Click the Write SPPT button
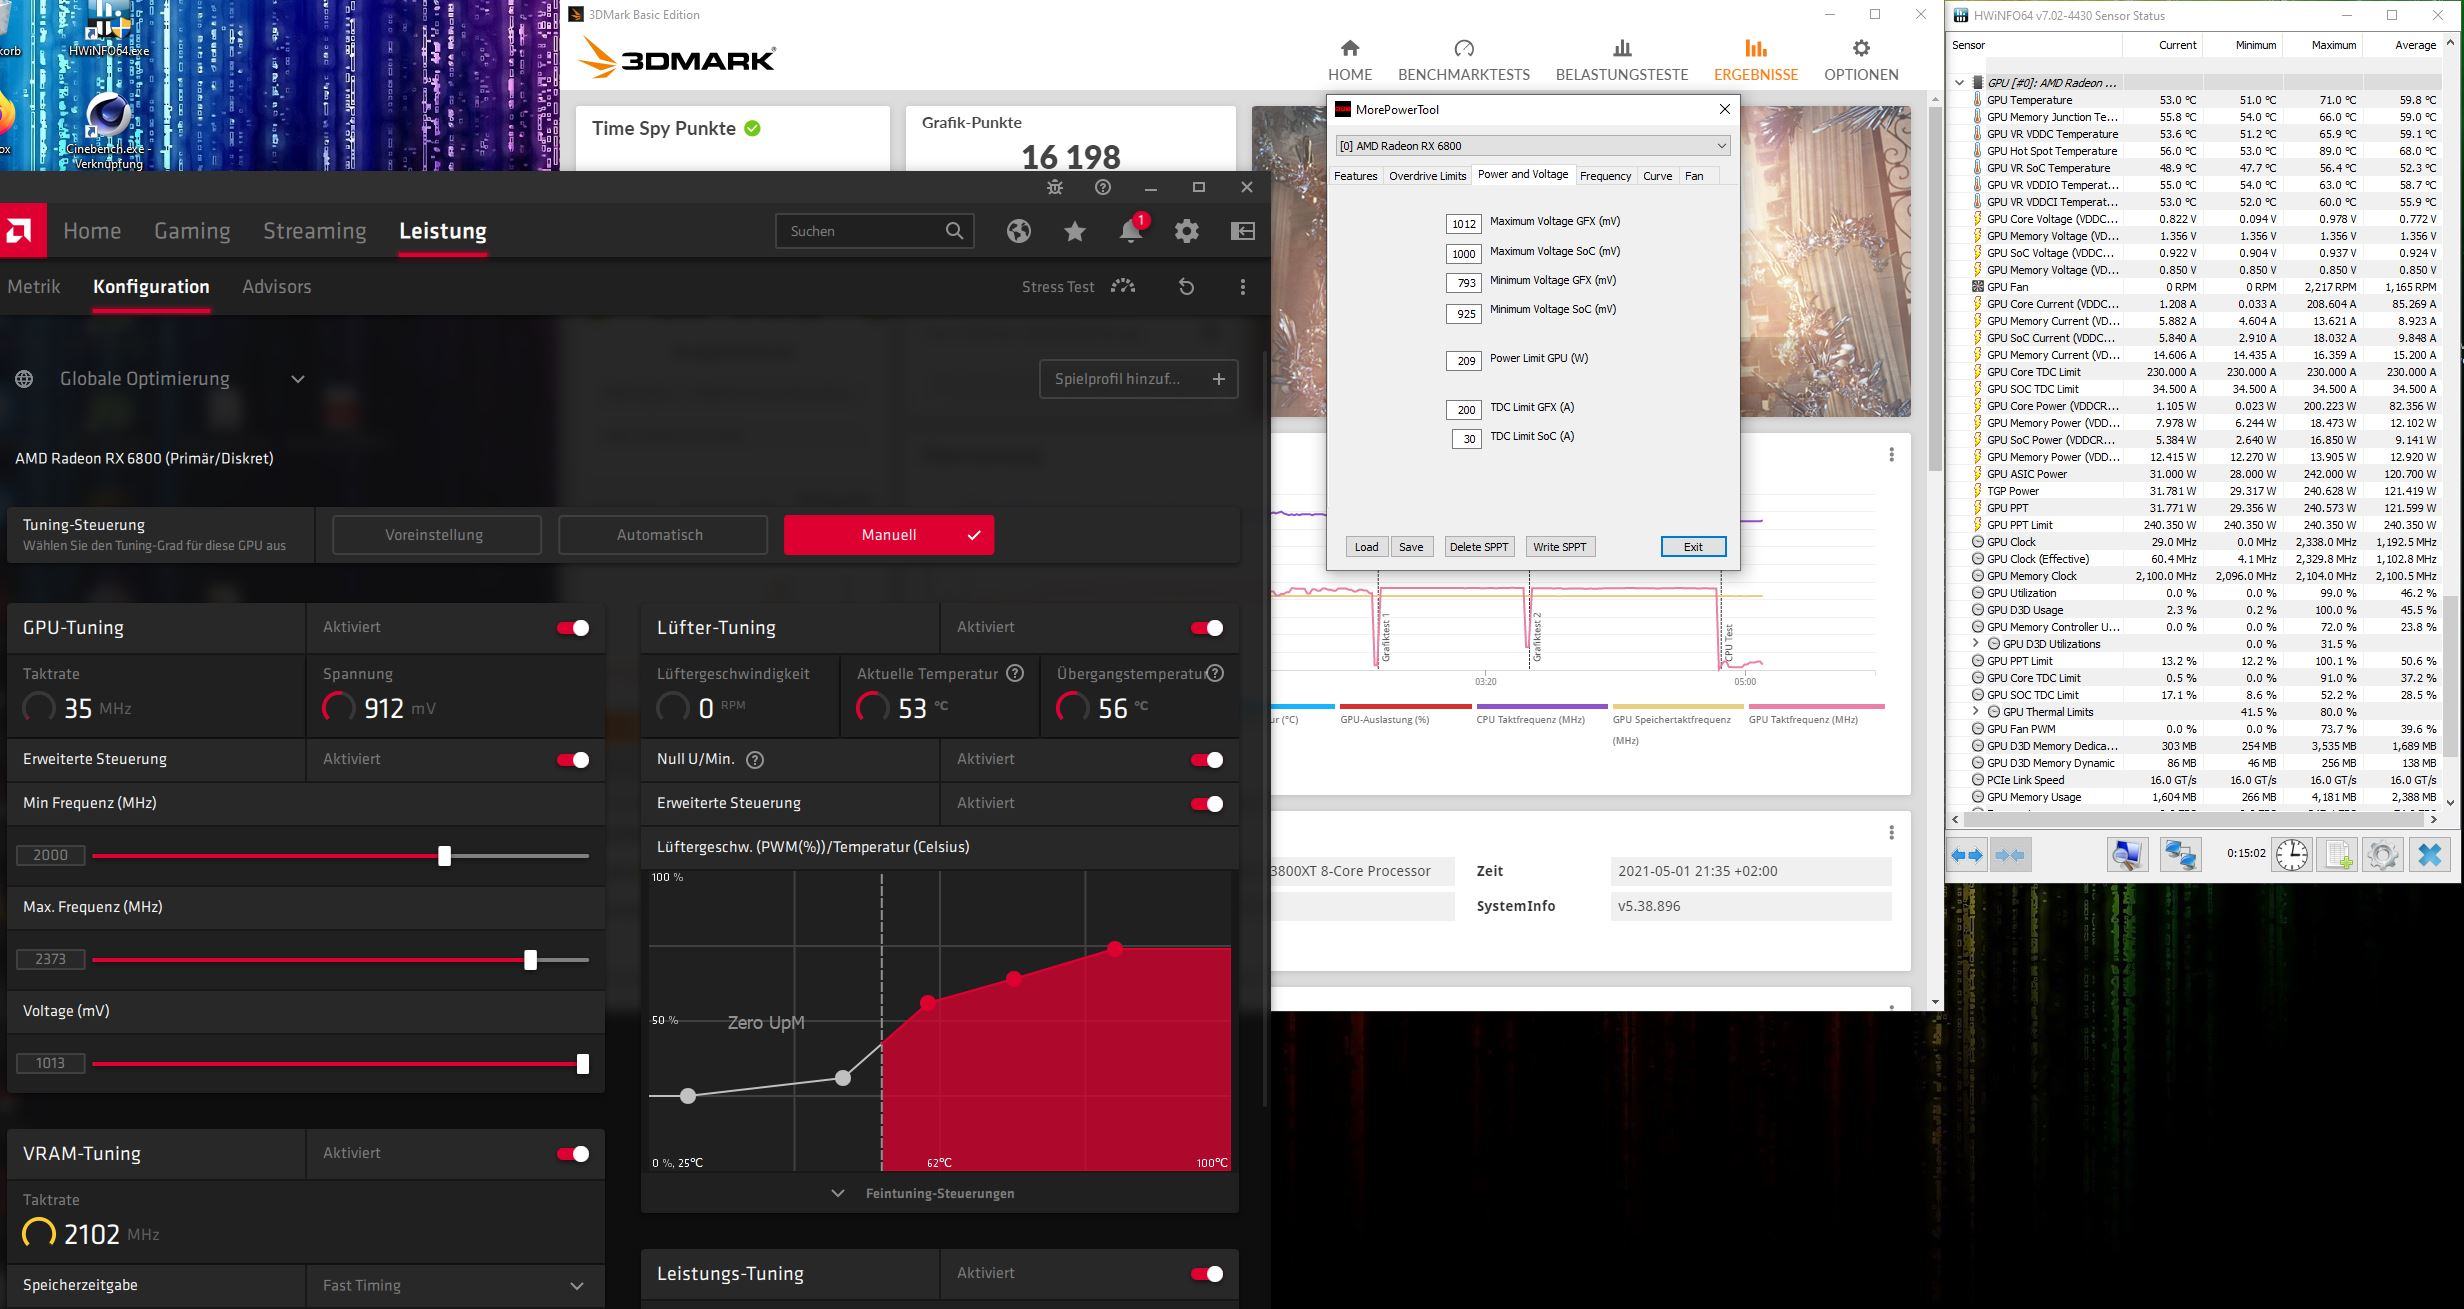The width and height of the screenshot is (2464, 1309). click(x=1559, y=547)
